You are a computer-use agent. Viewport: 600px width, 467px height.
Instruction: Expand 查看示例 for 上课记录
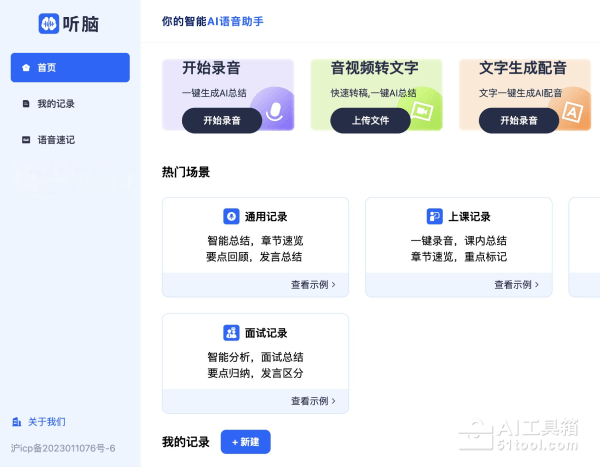point(516,285)
